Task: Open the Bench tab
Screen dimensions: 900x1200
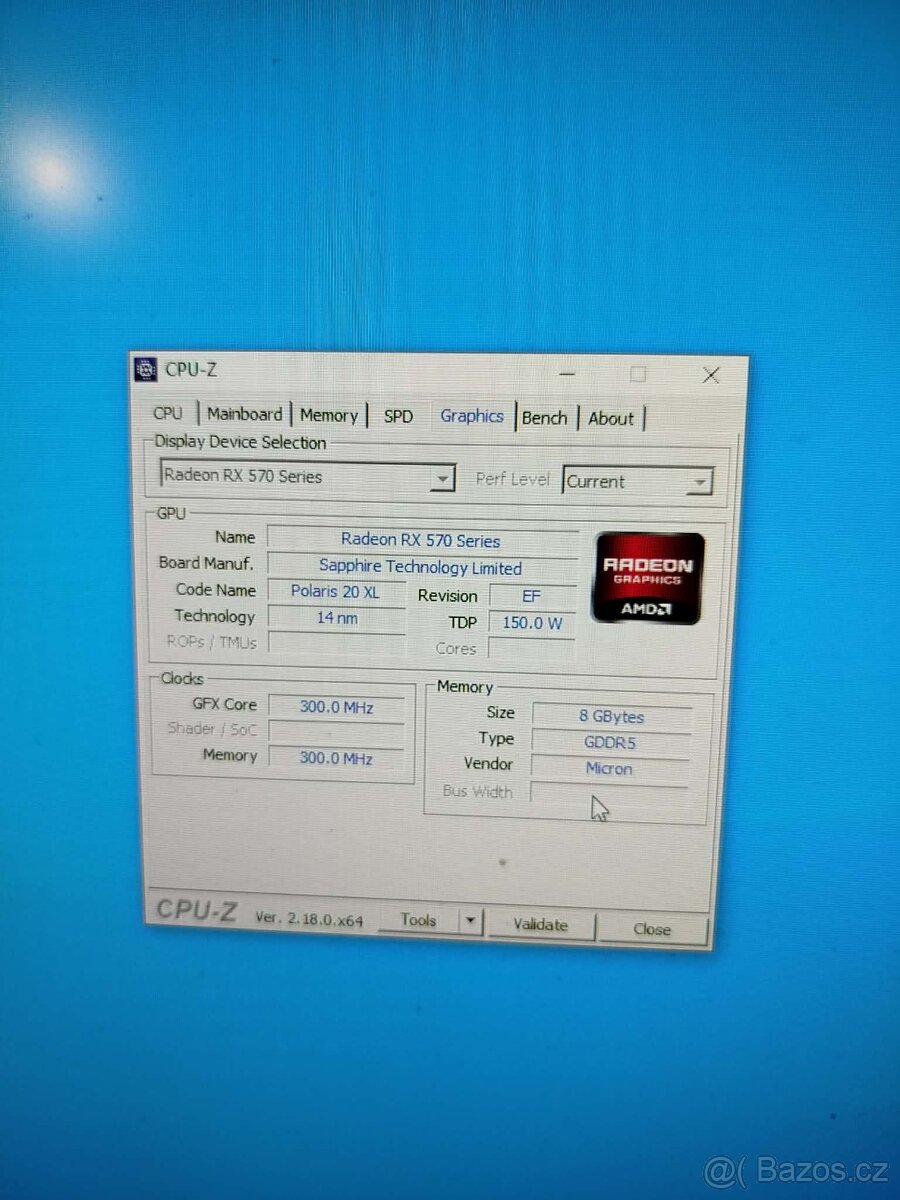Action: [x=545, y=417]
